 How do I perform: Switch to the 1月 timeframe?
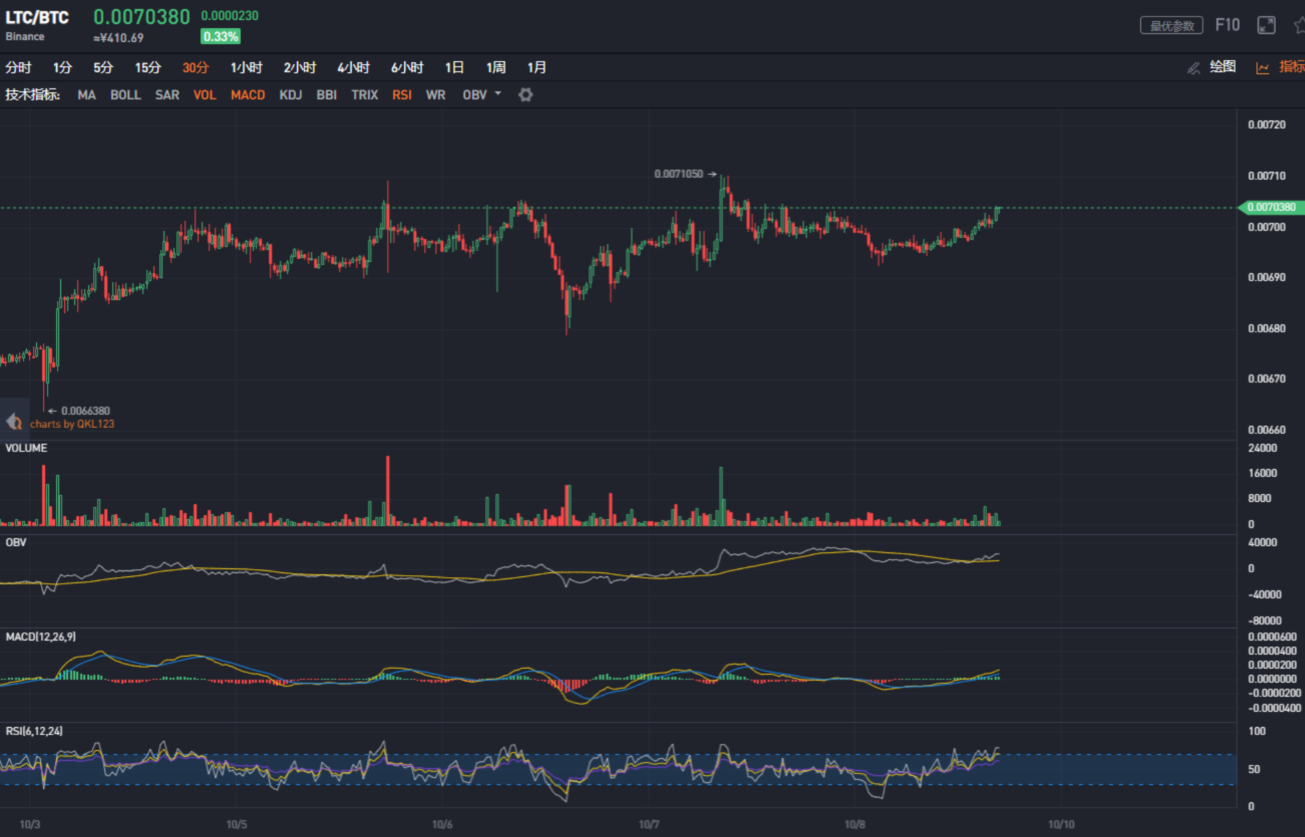537,68
